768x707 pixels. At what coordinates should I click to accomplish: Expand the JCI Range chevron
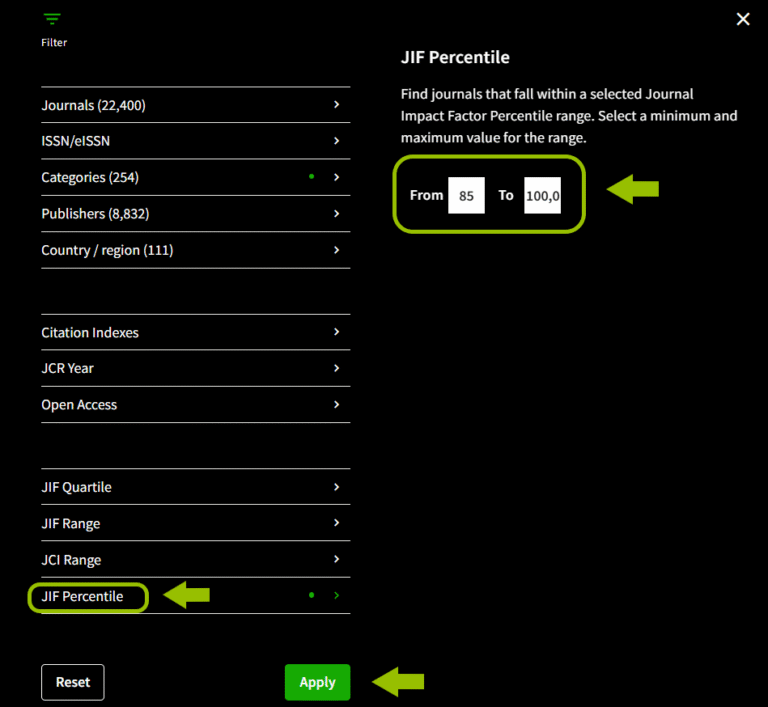336,559
